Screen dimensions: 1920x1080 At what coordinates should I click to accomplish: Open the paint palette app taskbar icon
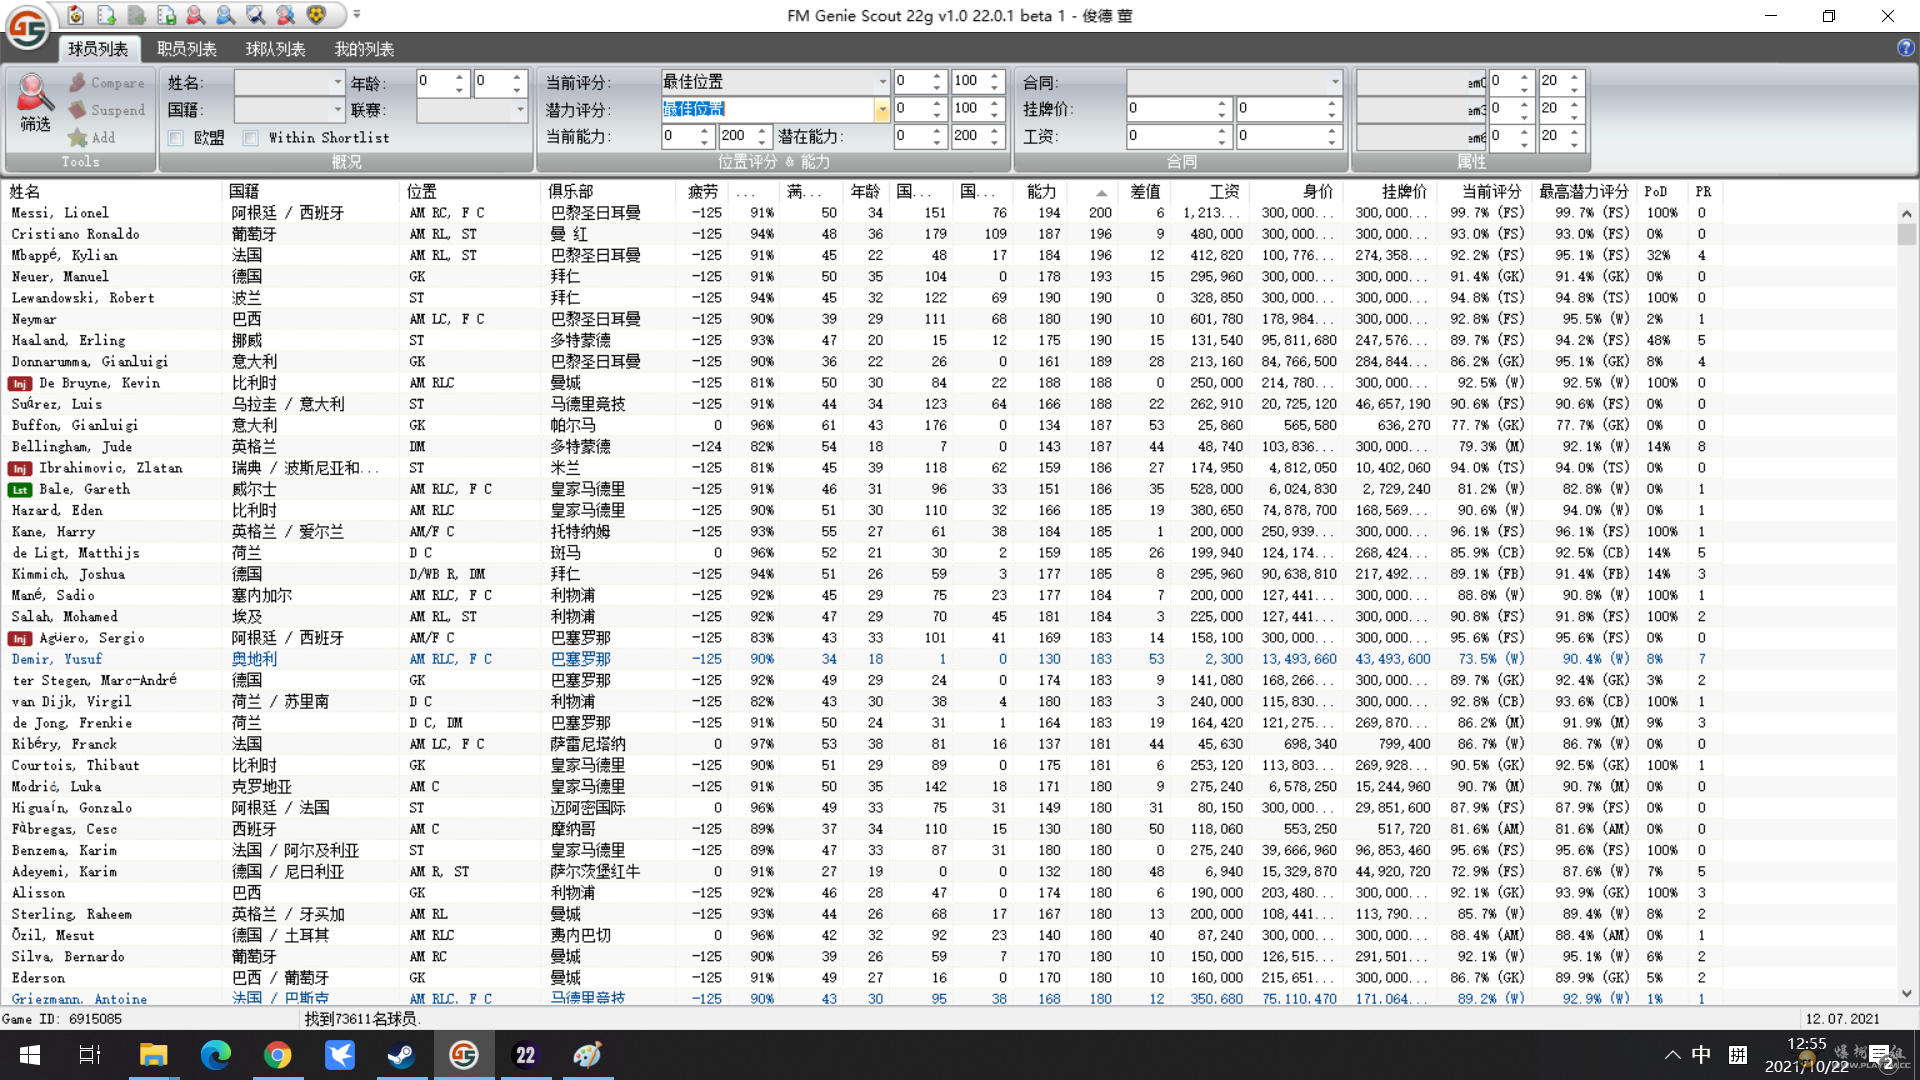tap(587, 1055)
